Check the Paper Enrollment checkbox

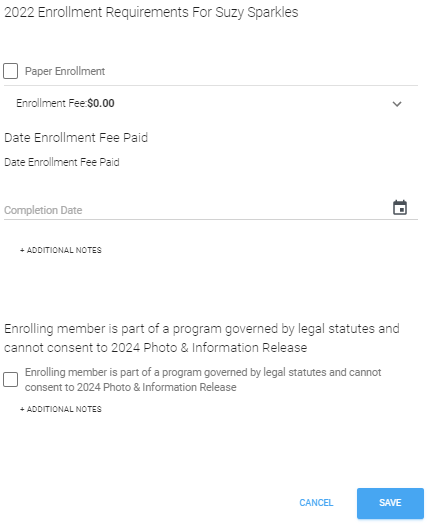[10, 71]
